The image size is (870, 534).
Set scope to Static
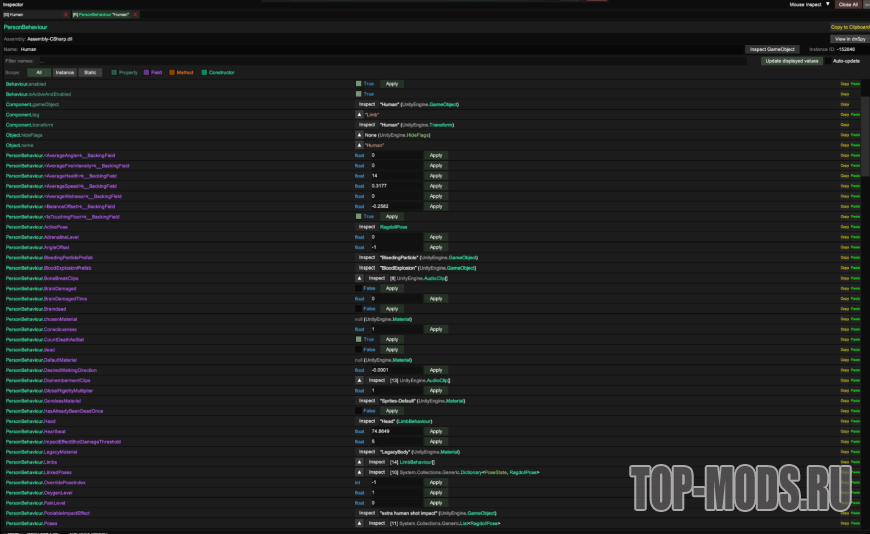point(90,73)
